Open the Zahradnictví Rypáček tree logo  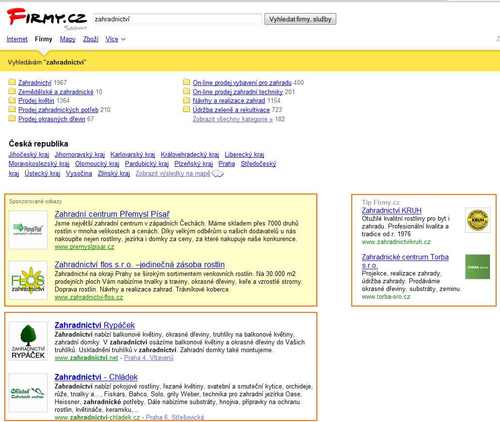[28, 341]
